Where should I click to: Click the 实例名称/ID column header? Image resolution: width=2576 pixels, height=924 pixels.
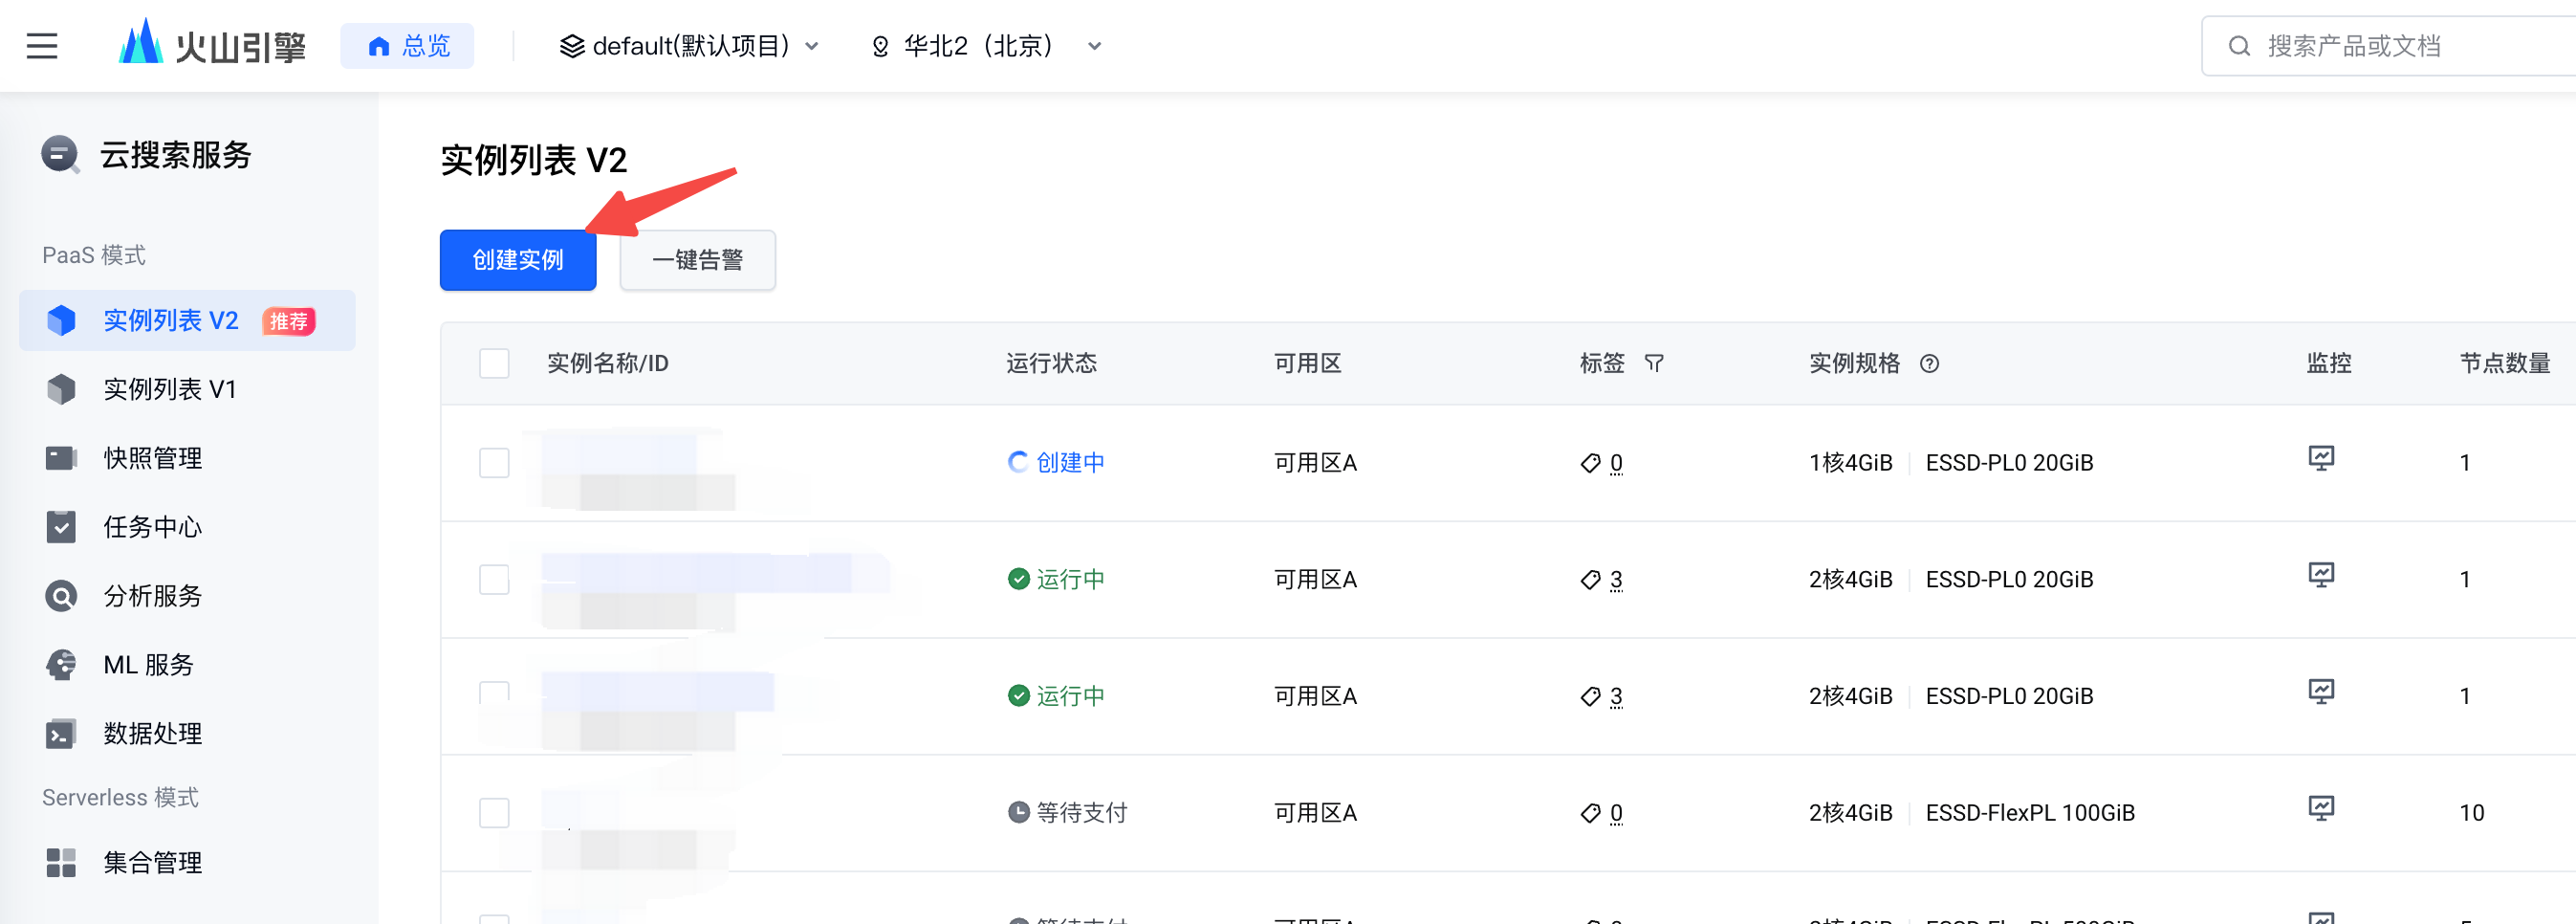coord(608,363)
